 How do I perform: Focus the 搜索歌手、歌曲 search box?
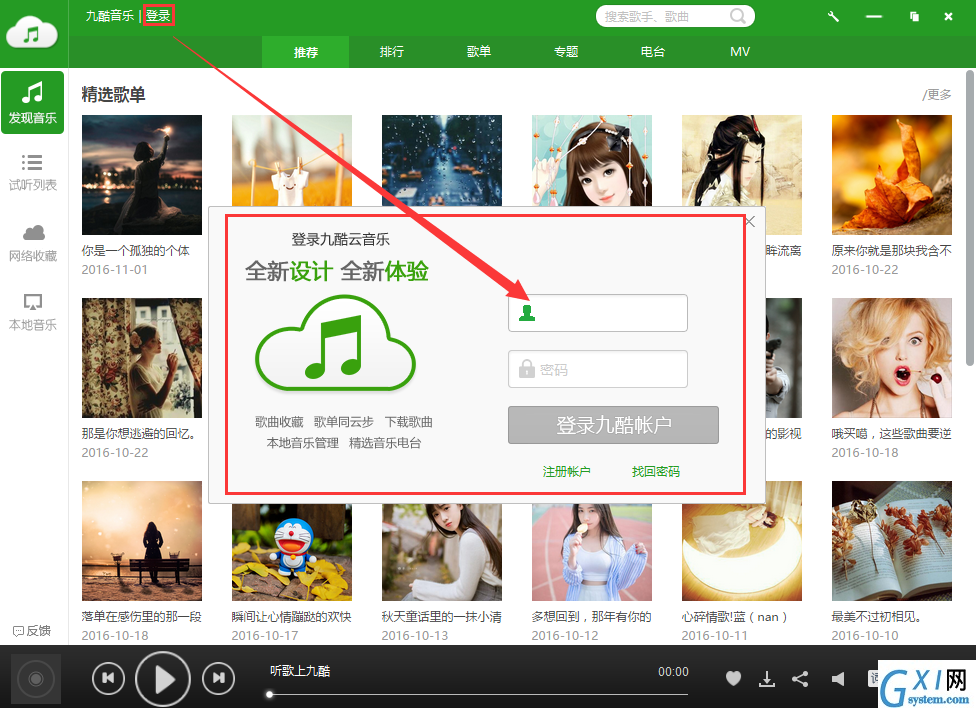click(x=675, y=16)
